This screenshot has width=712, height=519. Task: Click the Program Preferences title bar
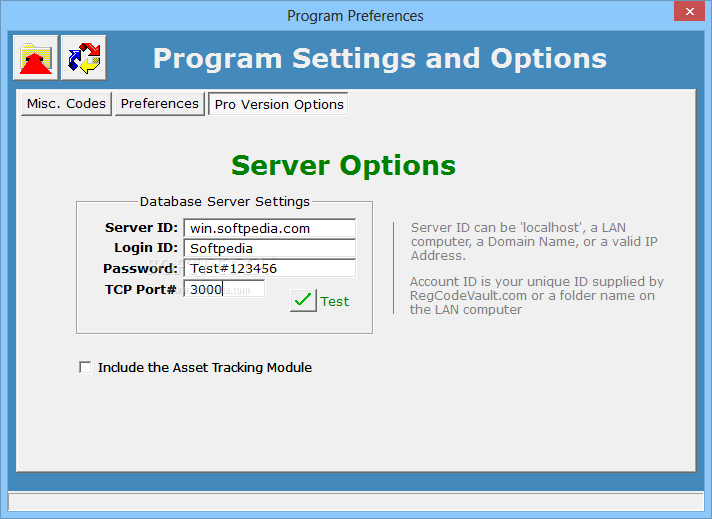355,16
